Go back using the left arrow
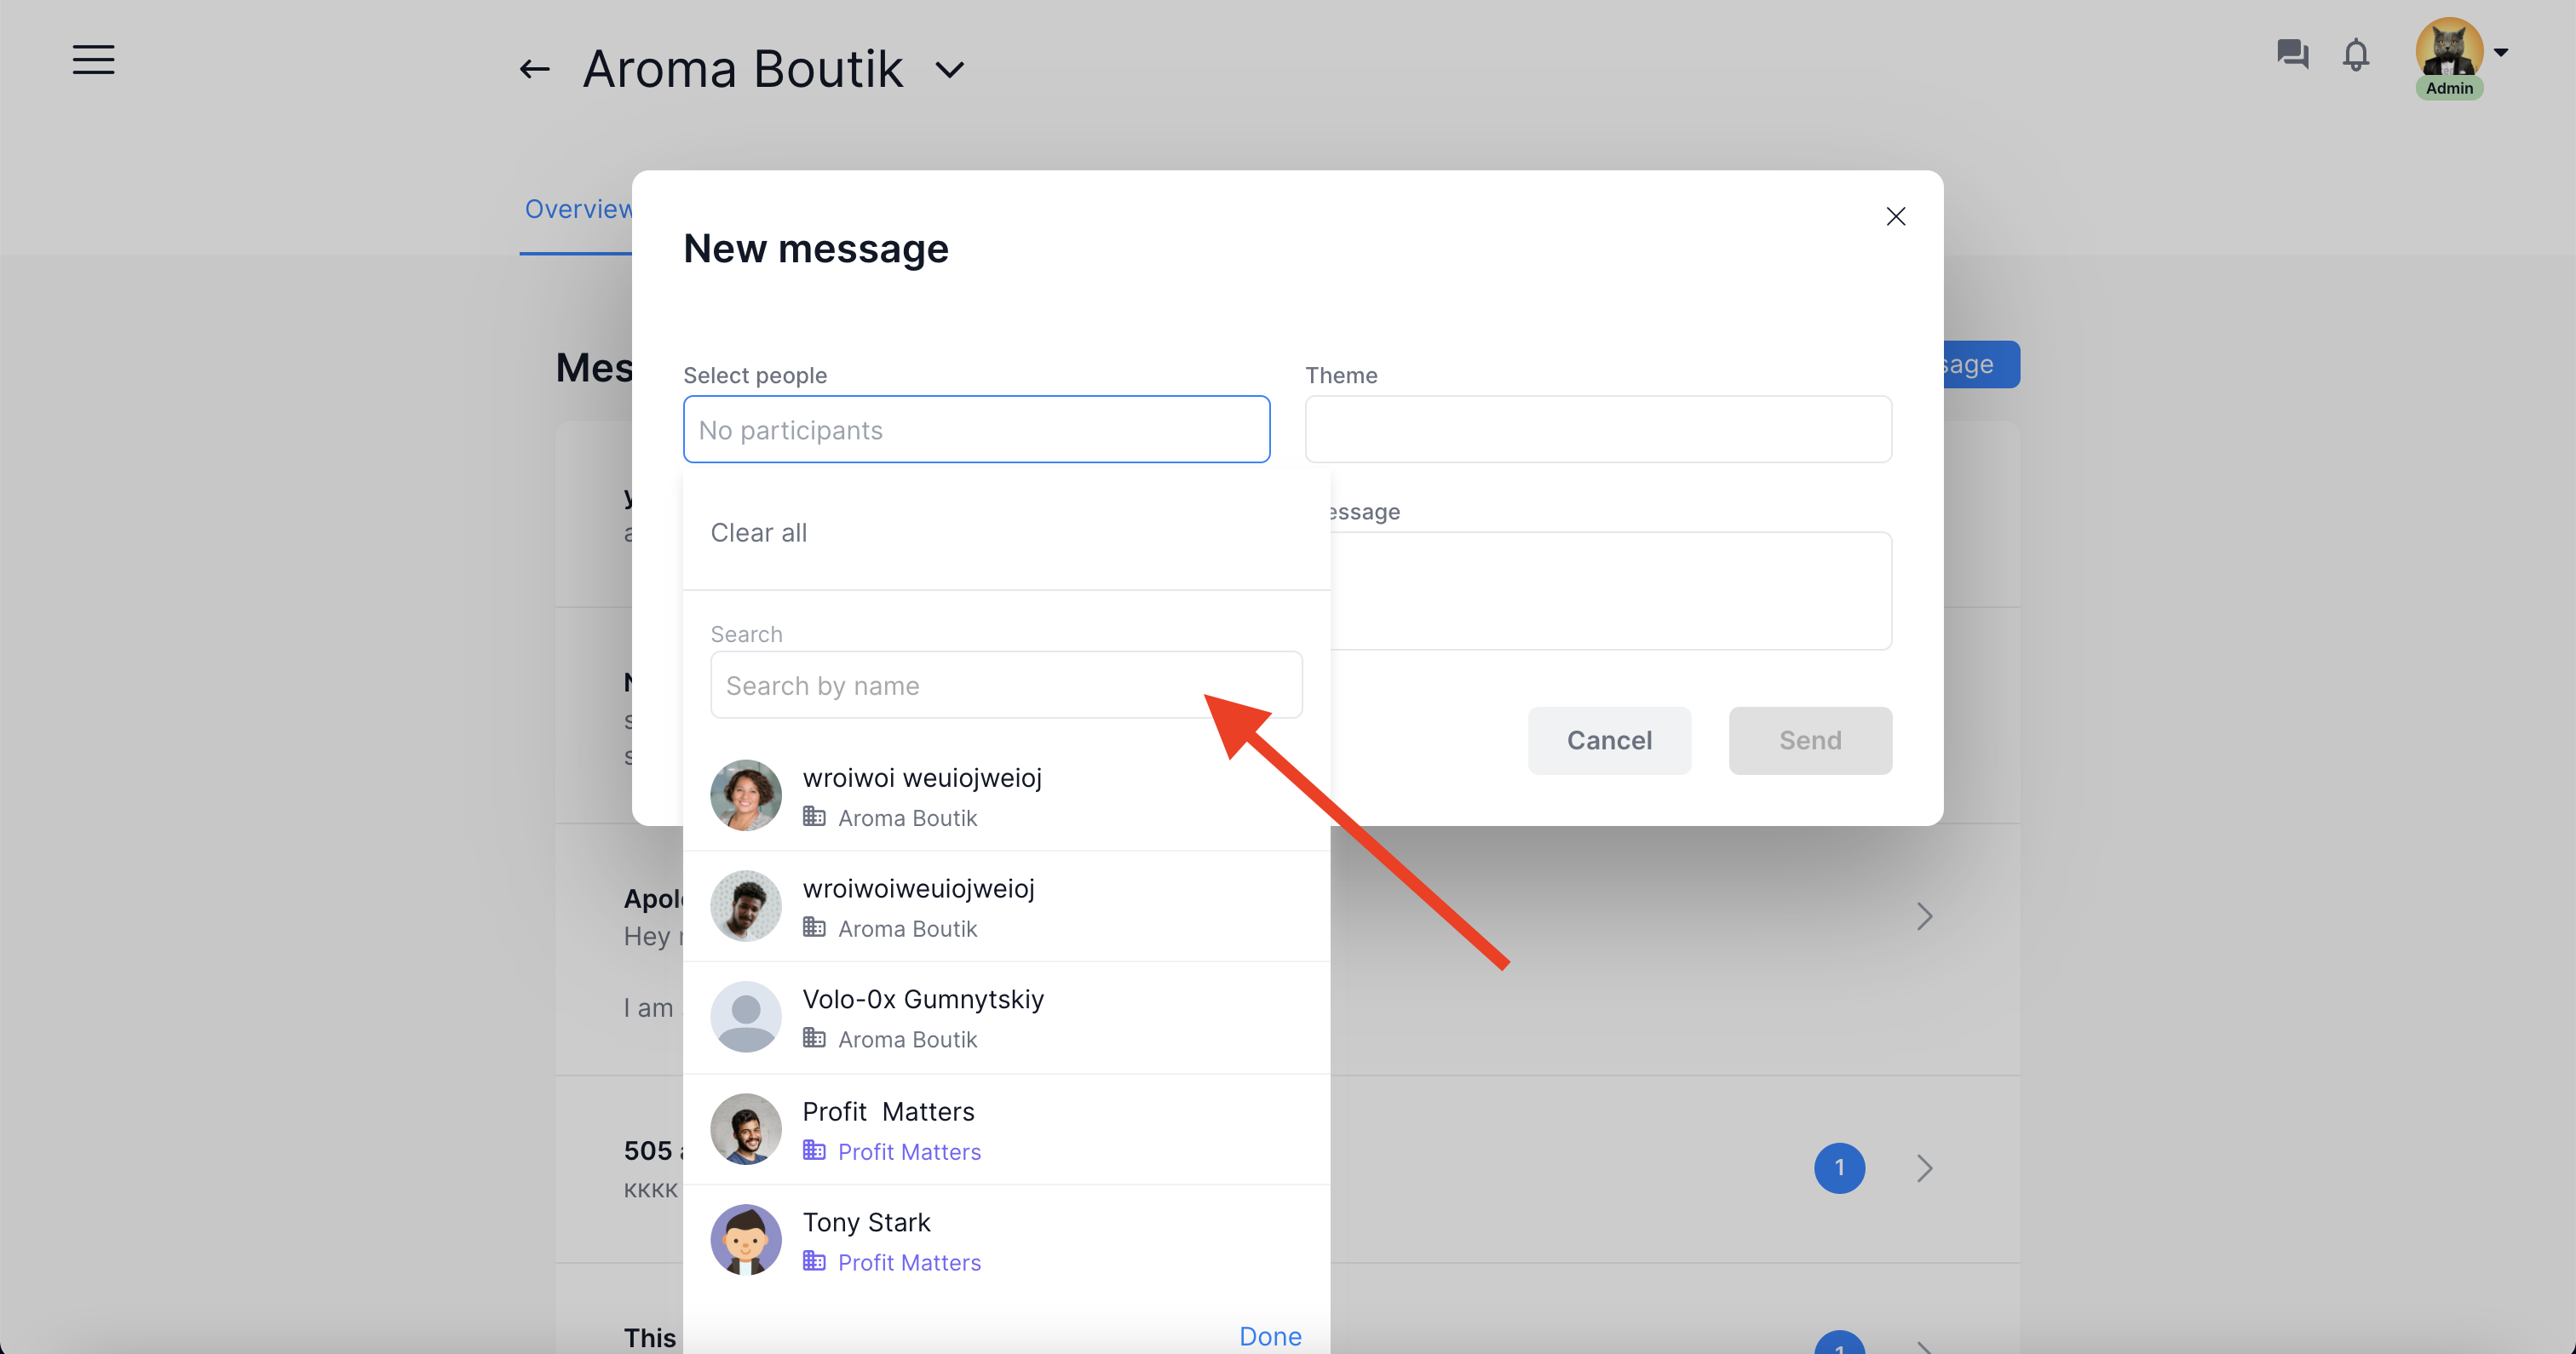This screenshot has height=1354, width=2576. (534, 69)
